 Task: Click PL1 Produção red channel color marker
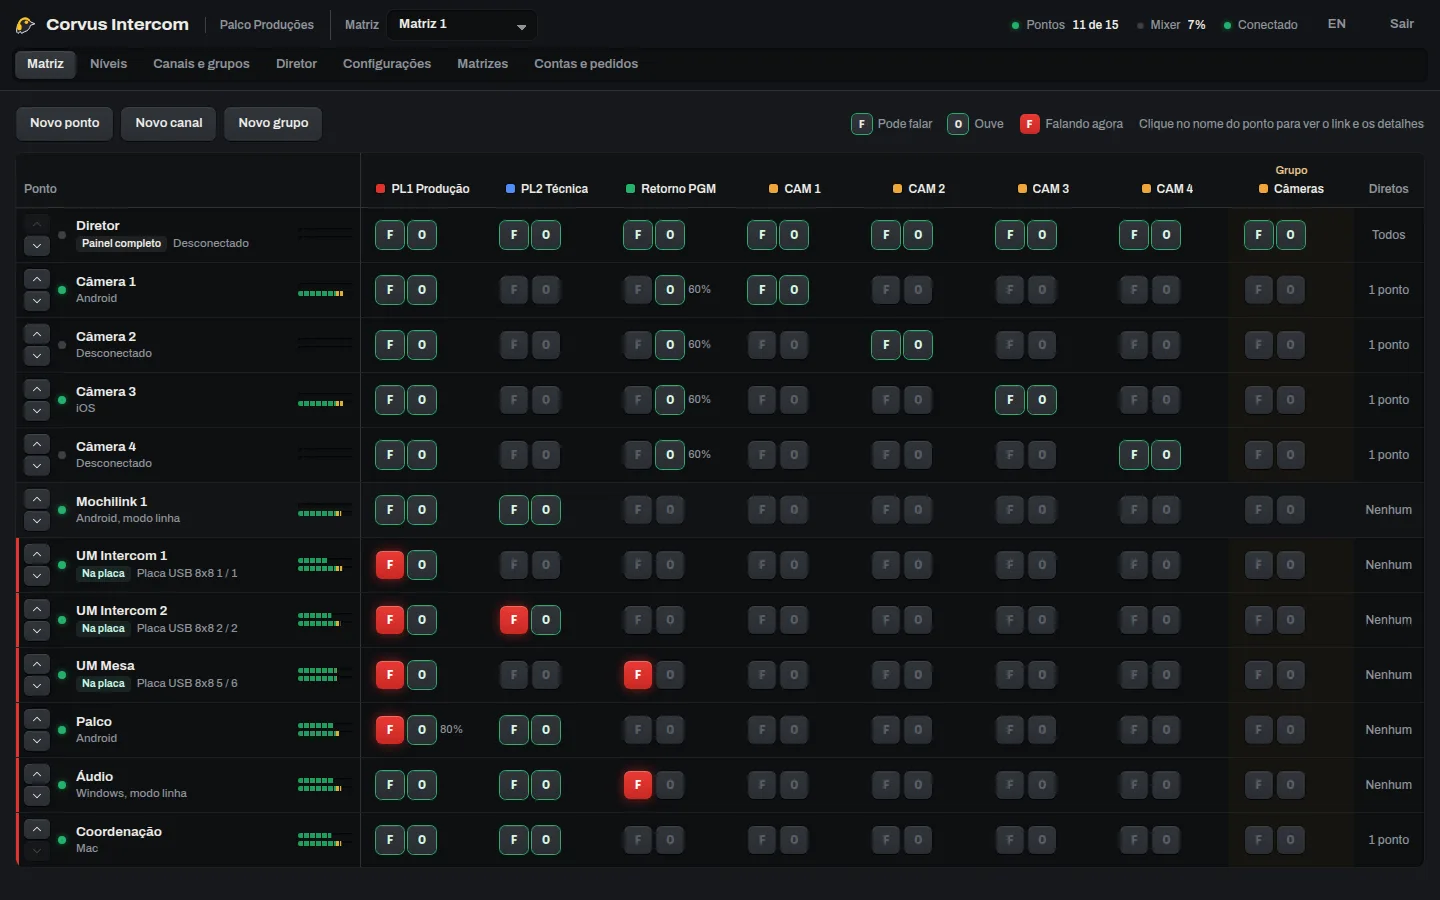click(x=380, y=189)
